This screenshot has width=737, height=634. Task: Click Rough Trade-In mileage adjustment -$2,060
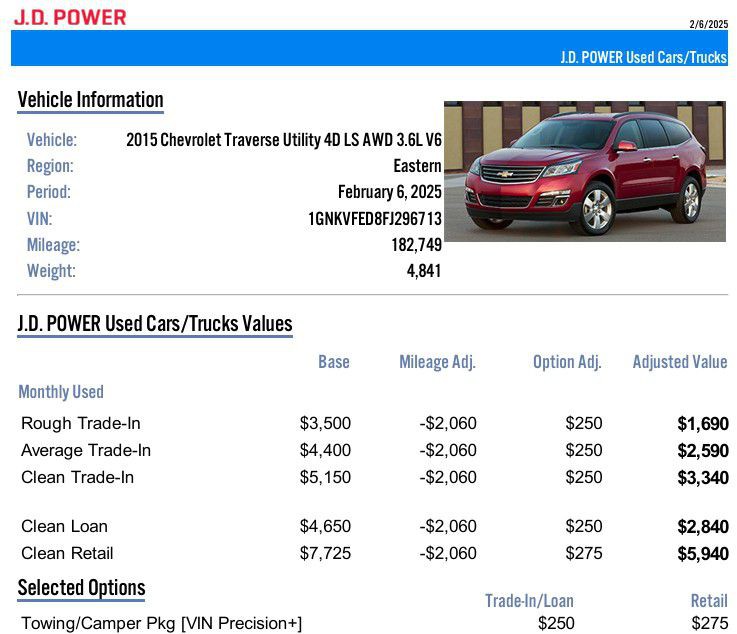(448, 423)
